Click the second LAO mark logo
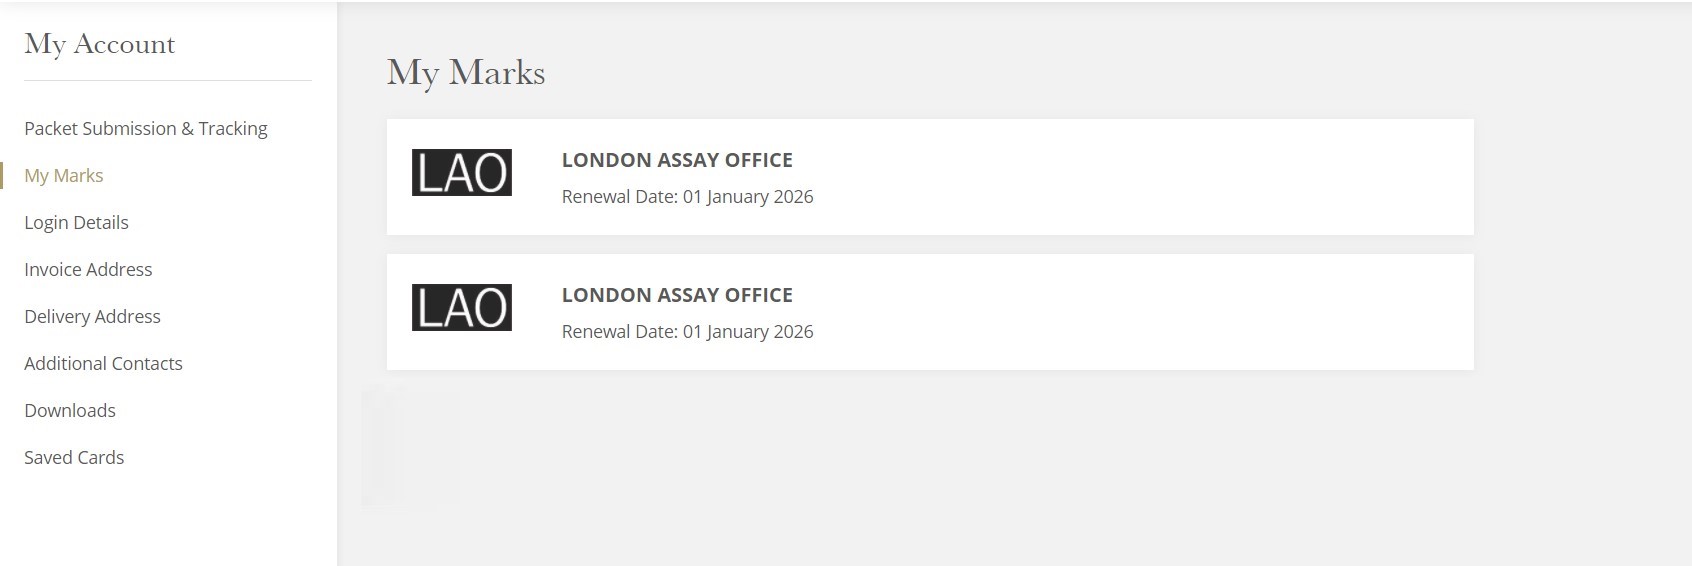Viewport: 1692px width, 566px height. pos(462,307)
